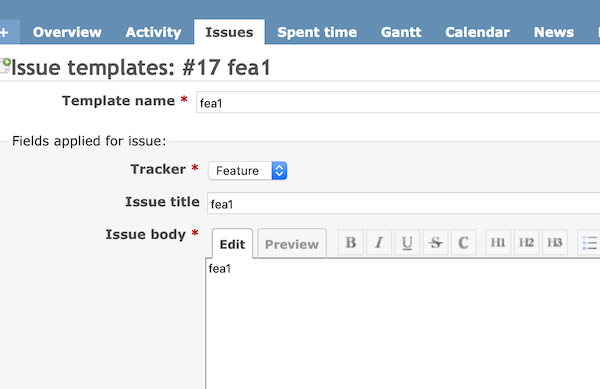Click the Template name input field

point(398,102)
